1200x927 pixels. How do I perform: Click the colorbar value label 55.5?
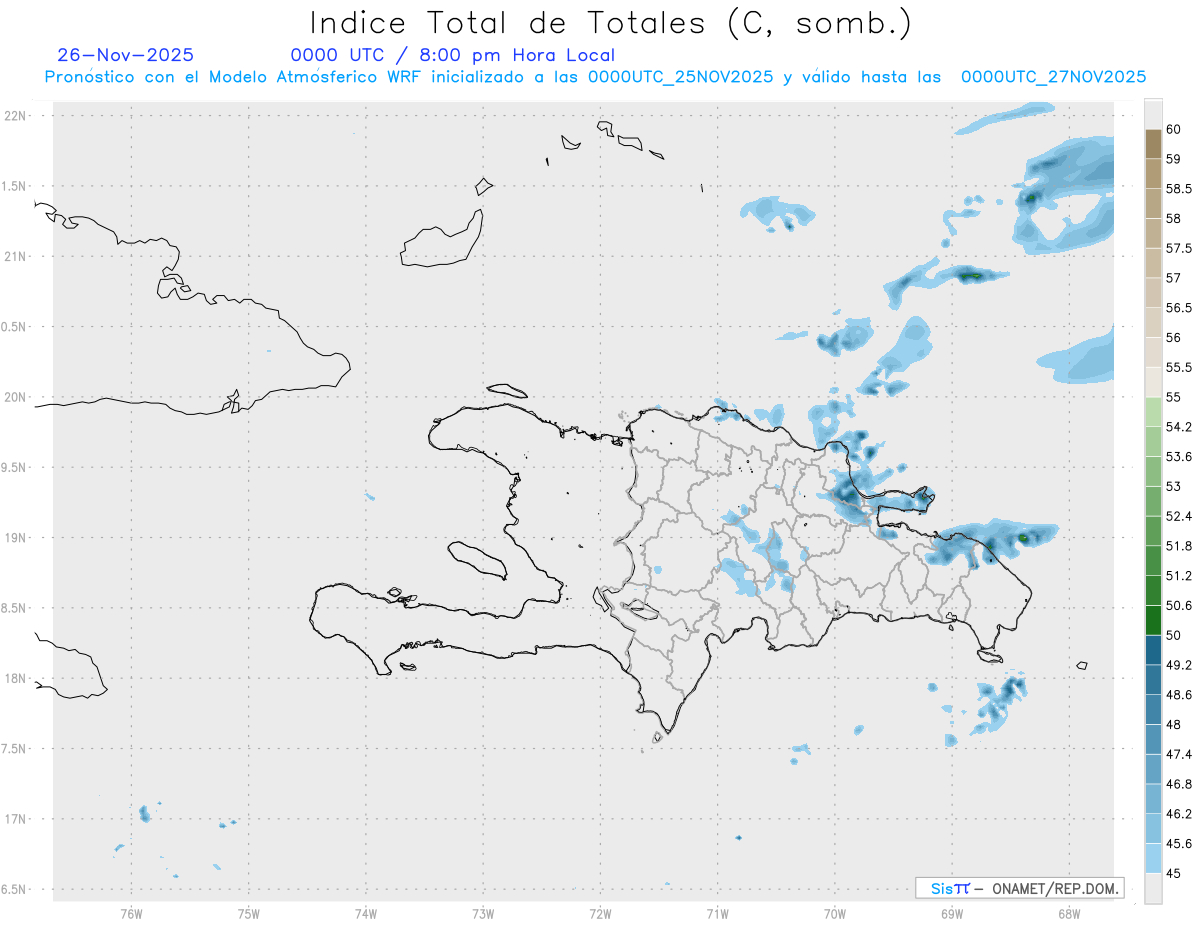1179,367
